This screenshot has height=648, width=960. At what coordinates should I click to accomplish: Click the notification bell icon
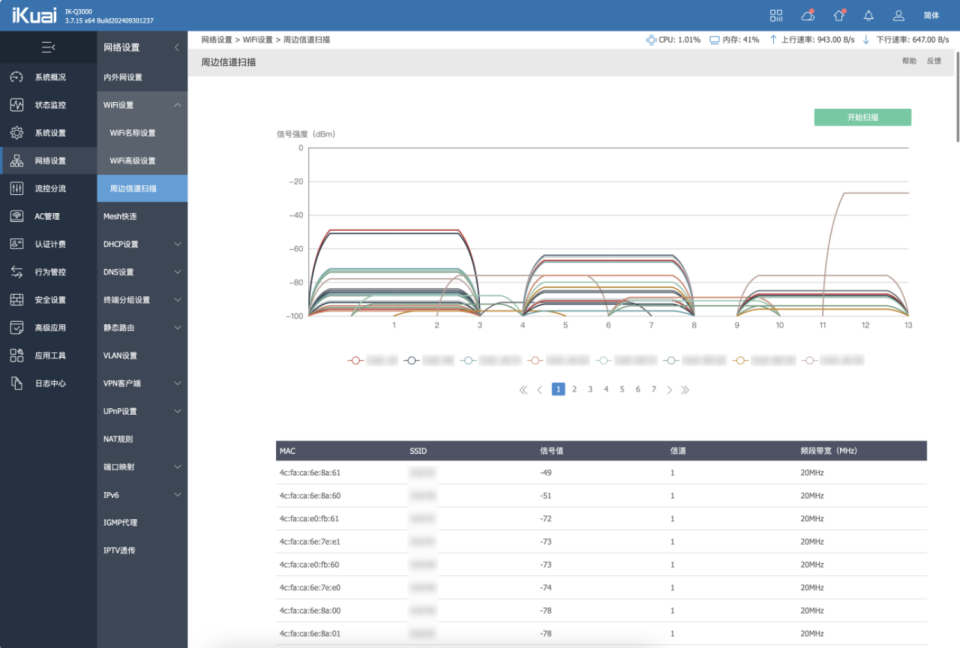(868, 15)
